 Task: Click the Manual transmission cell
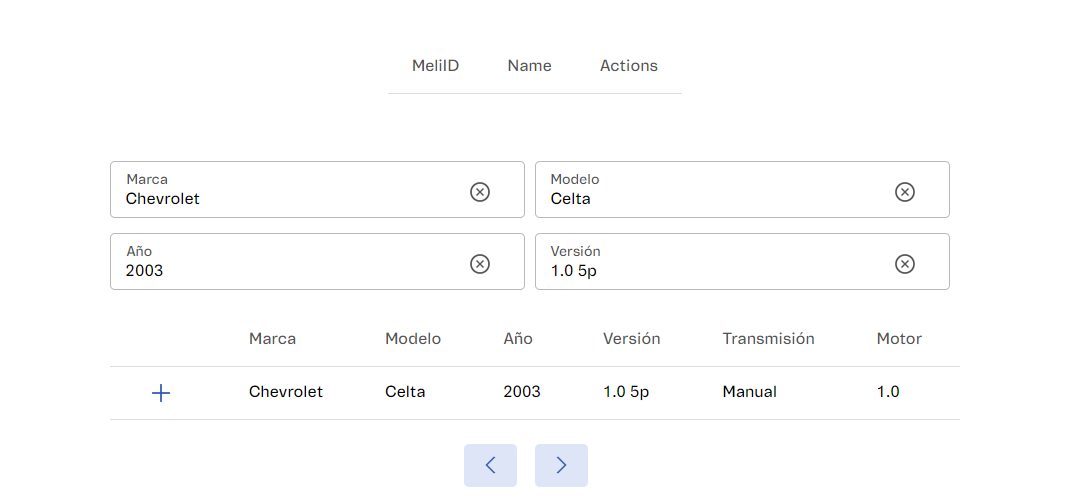click(x=749, y=392)
